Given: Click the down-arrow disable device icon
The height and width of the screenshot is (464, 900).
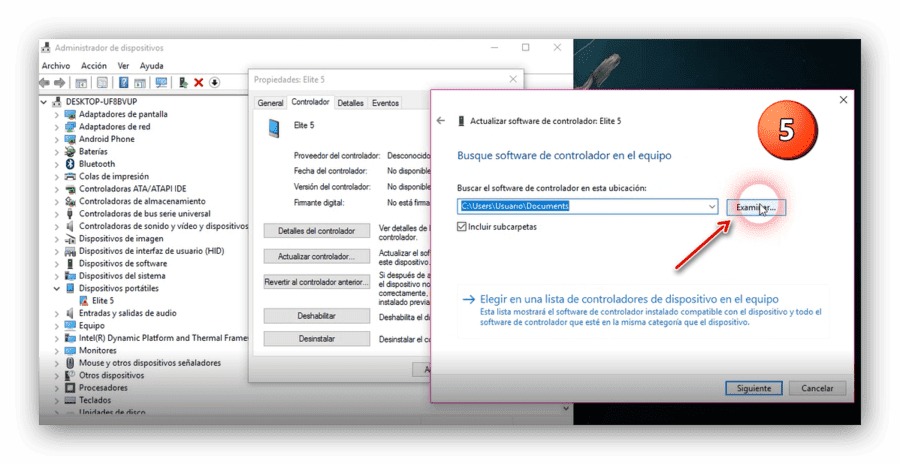Looking at the screenshot, I should tap(215, 83).
